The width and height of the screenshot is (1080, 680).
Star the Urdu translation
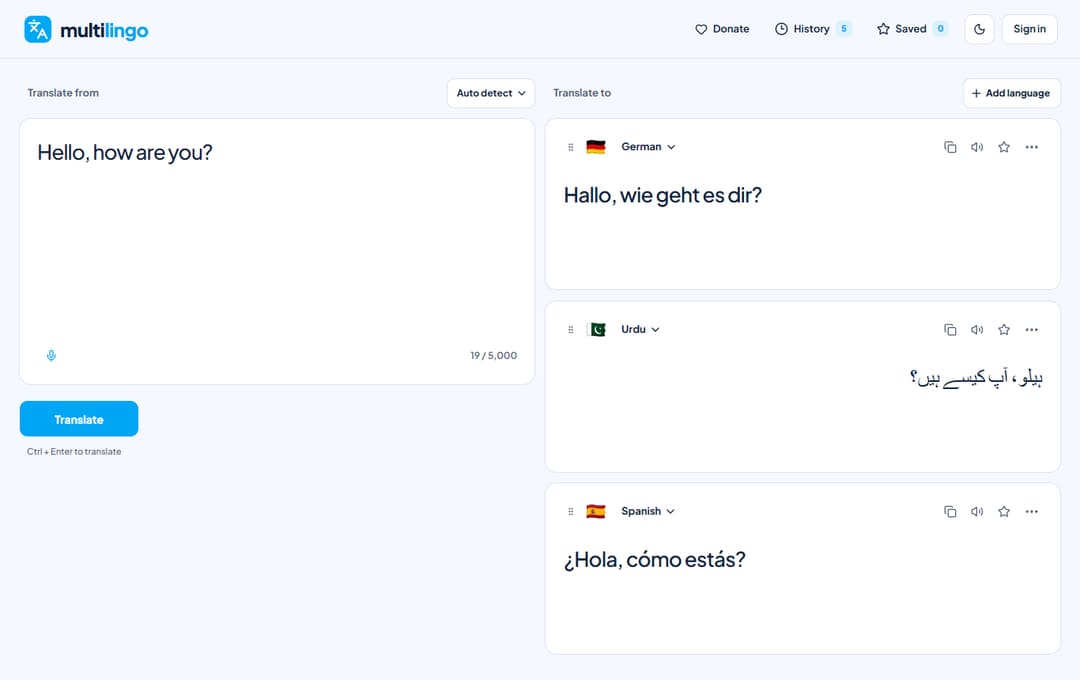click(1004, 329)
